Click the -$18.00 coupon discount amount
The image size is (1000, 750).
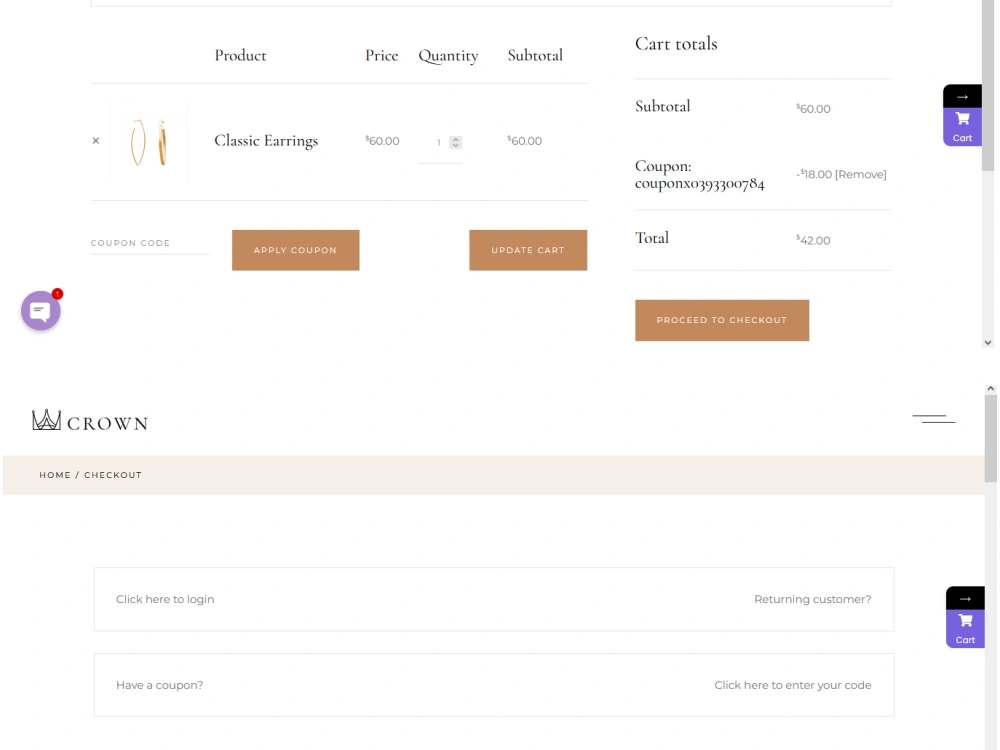[x=814, y=174]
